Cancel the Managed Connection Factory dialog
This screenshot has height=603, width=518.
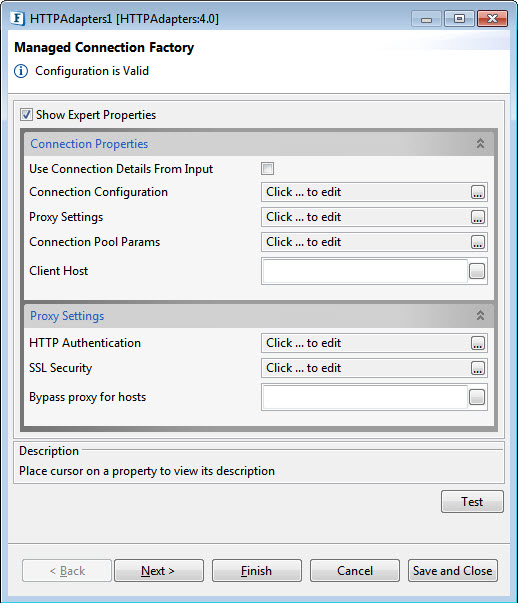point(355,571)
